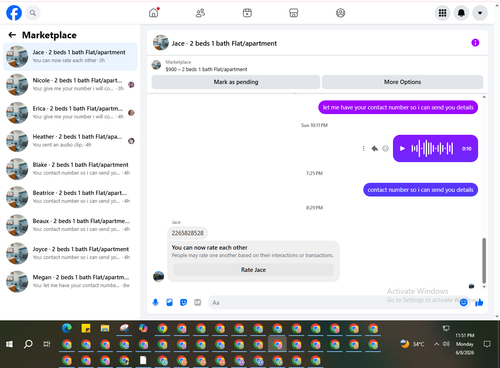
Task: Open the emoji picker in message box
Action: [x=463, y=302]
